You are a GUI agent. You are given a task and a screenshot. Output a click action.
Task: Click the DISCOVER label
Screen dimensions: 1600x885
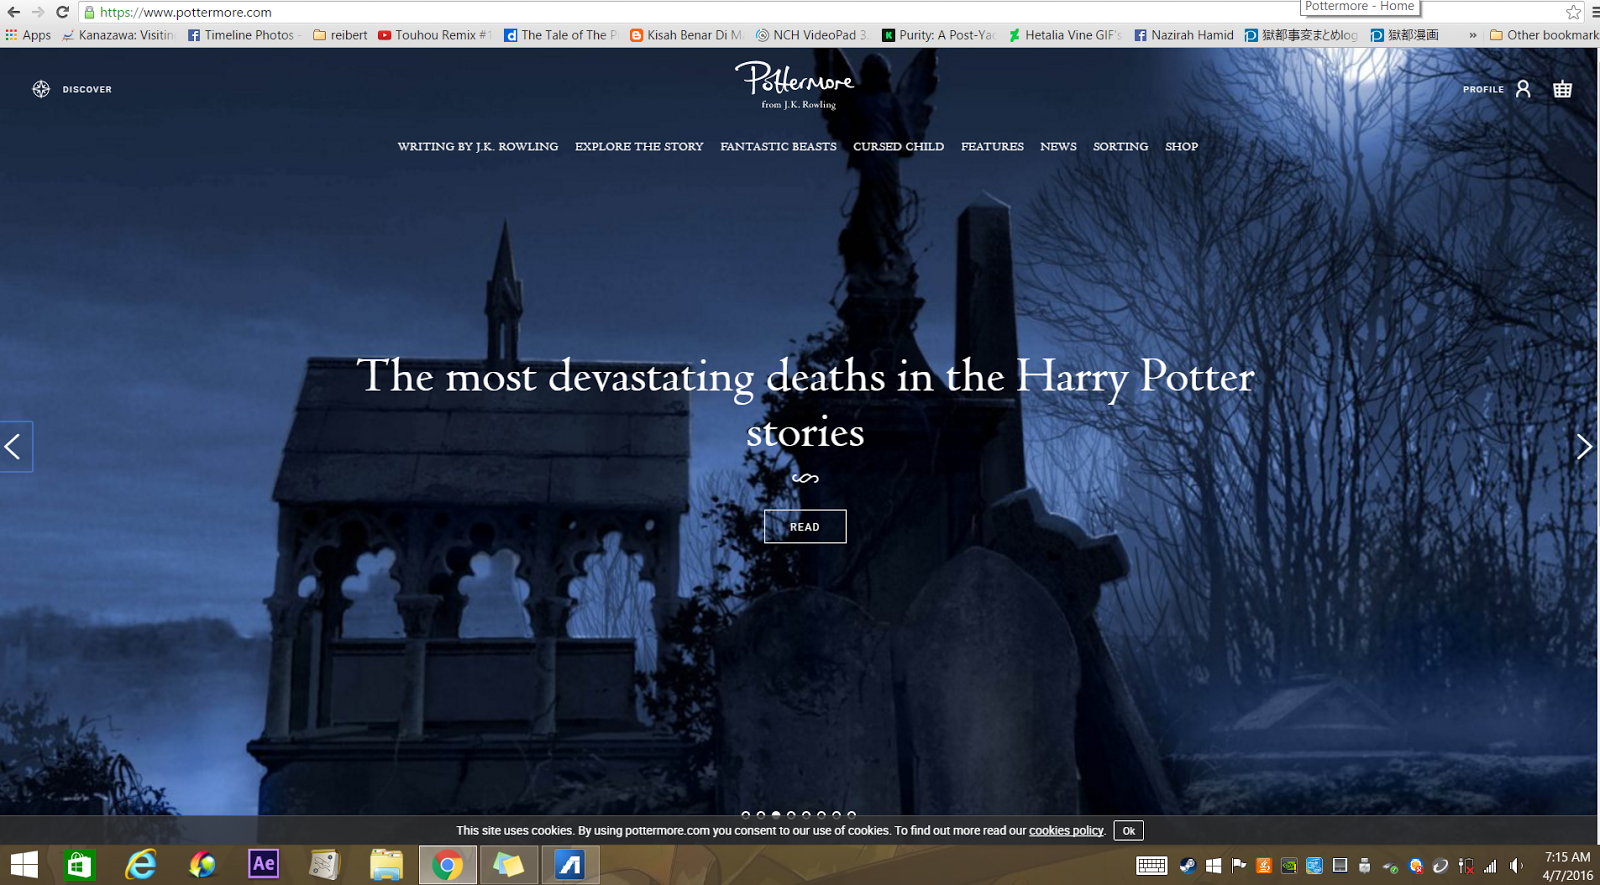click(87, 89)
